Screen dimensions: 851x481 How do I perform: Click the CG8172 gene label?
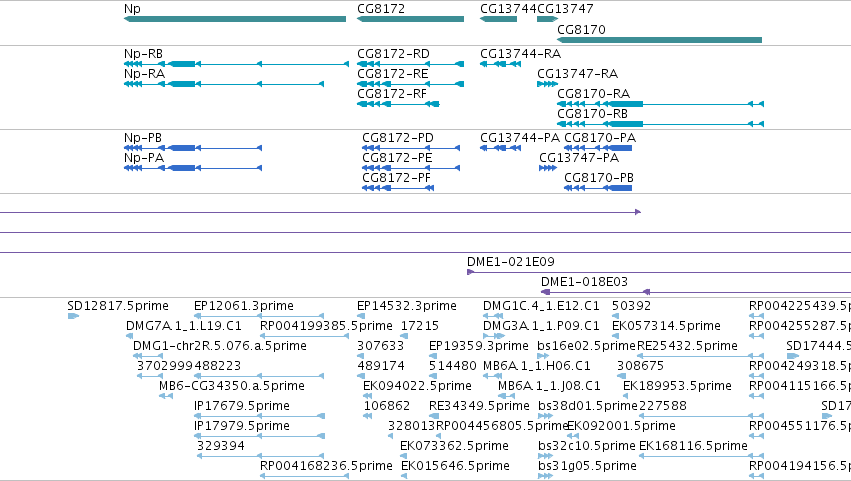(381, 9)
